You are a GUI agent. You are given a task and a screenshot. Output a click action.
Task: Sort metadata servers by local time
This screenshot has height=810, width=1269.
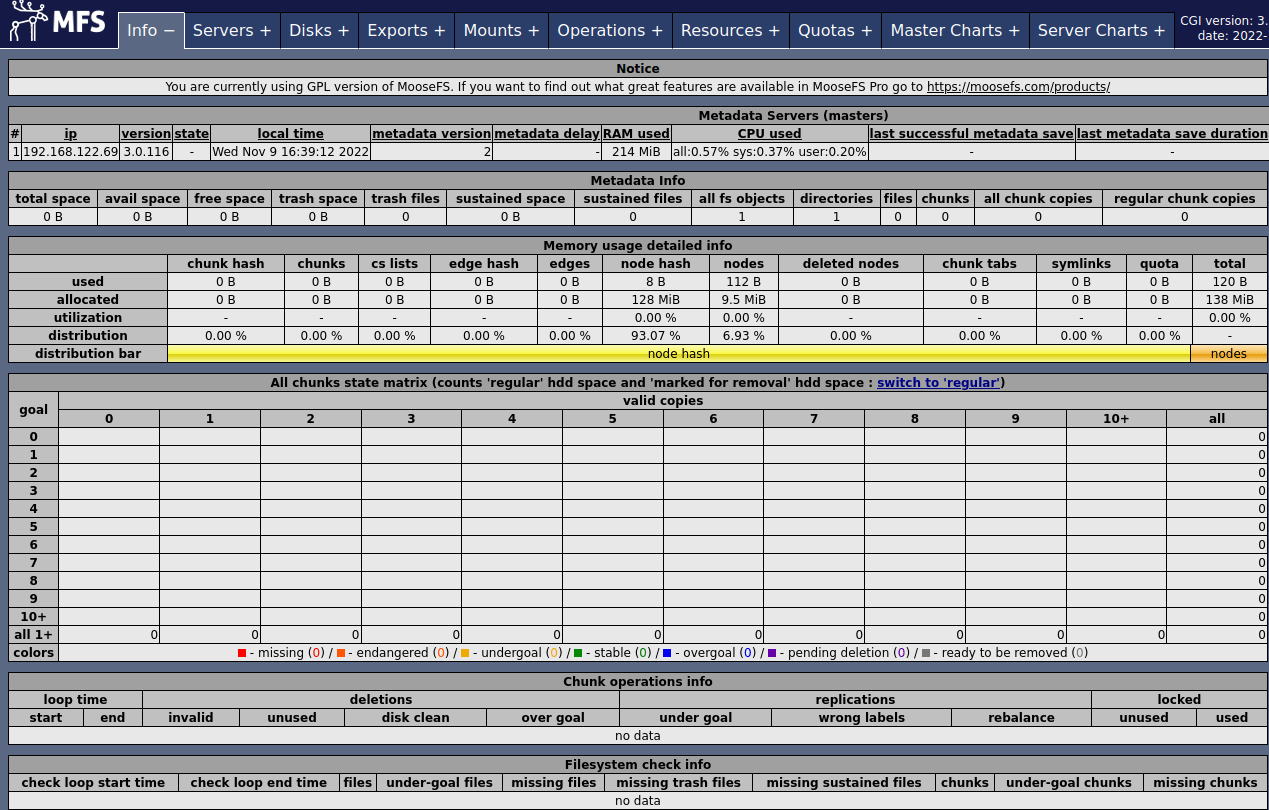(x=290, y=134)
